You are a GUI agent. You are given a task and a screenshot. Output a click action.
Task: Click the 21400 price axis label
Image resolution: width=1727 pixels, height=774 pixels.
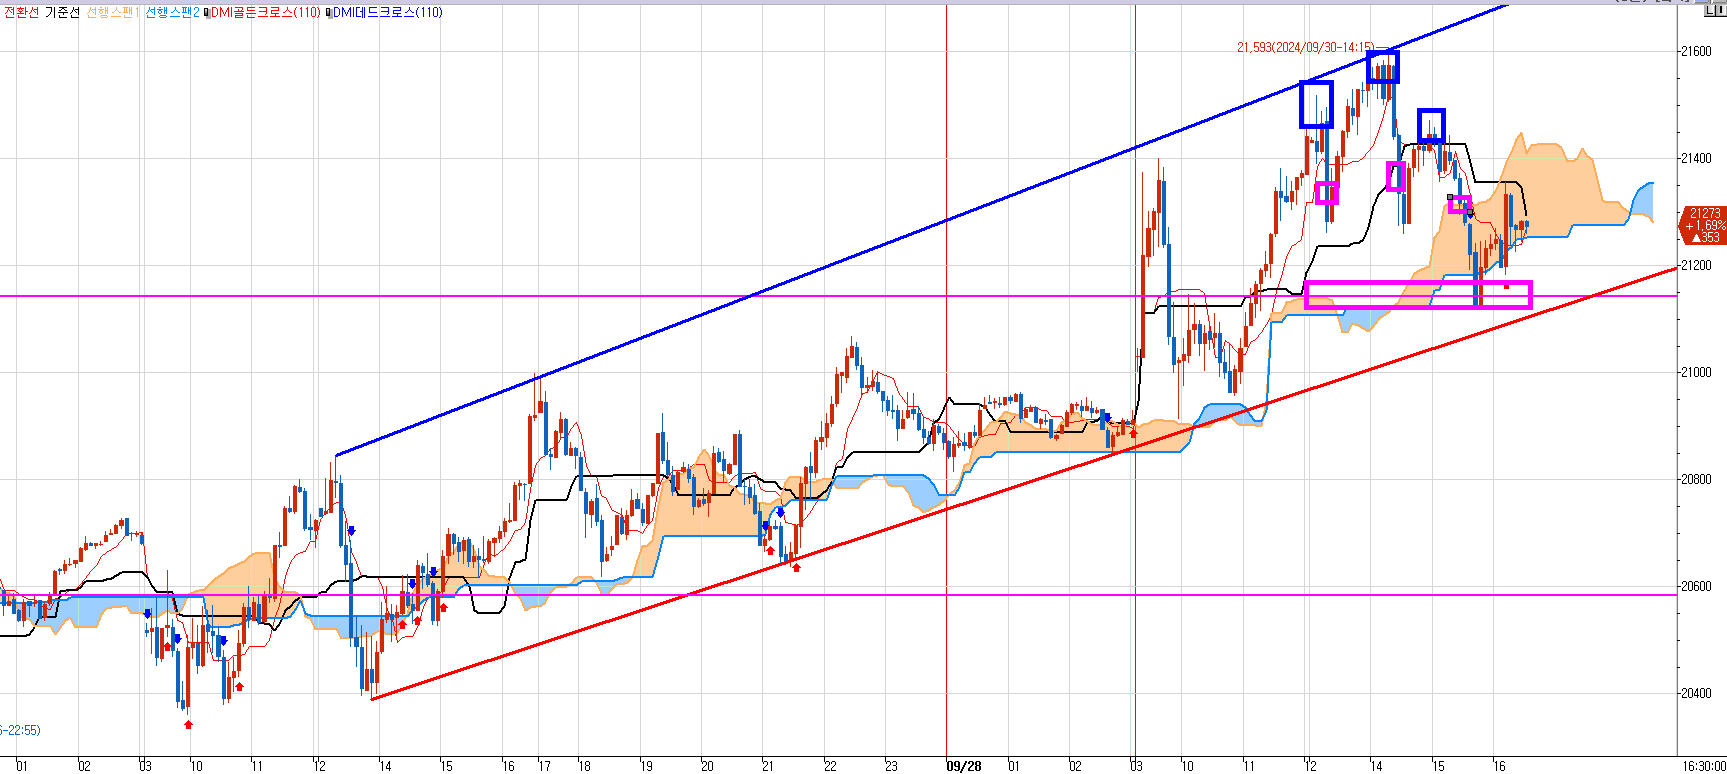tap(1697, 158)
